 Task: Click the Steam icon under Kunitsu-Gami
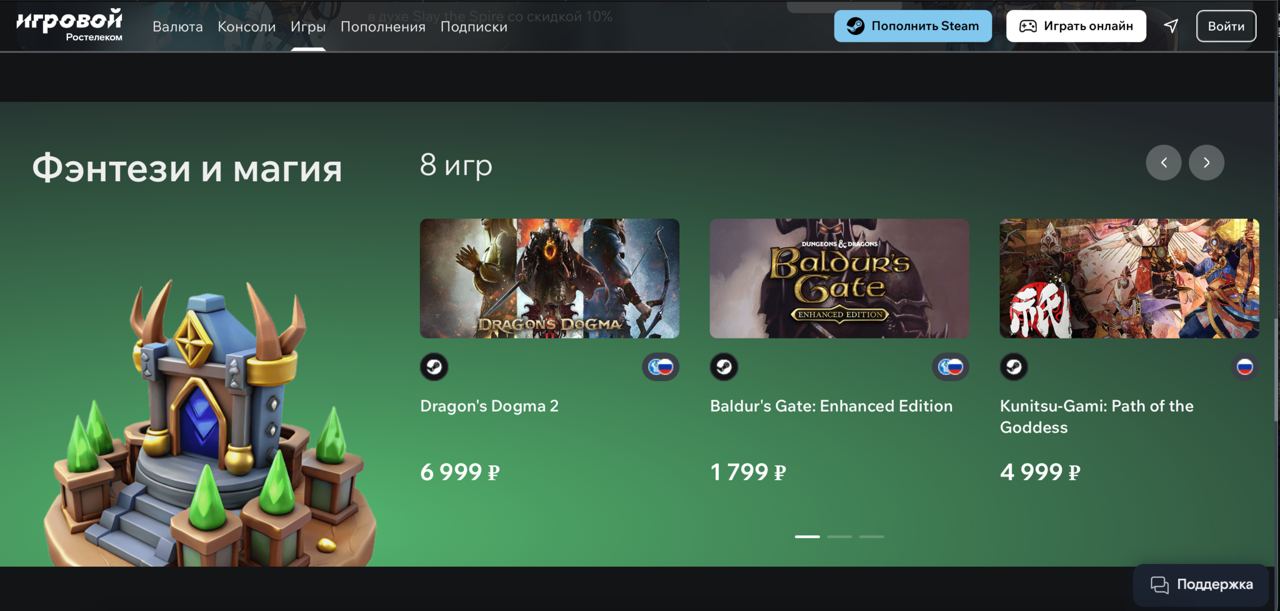click(1014, 367)
